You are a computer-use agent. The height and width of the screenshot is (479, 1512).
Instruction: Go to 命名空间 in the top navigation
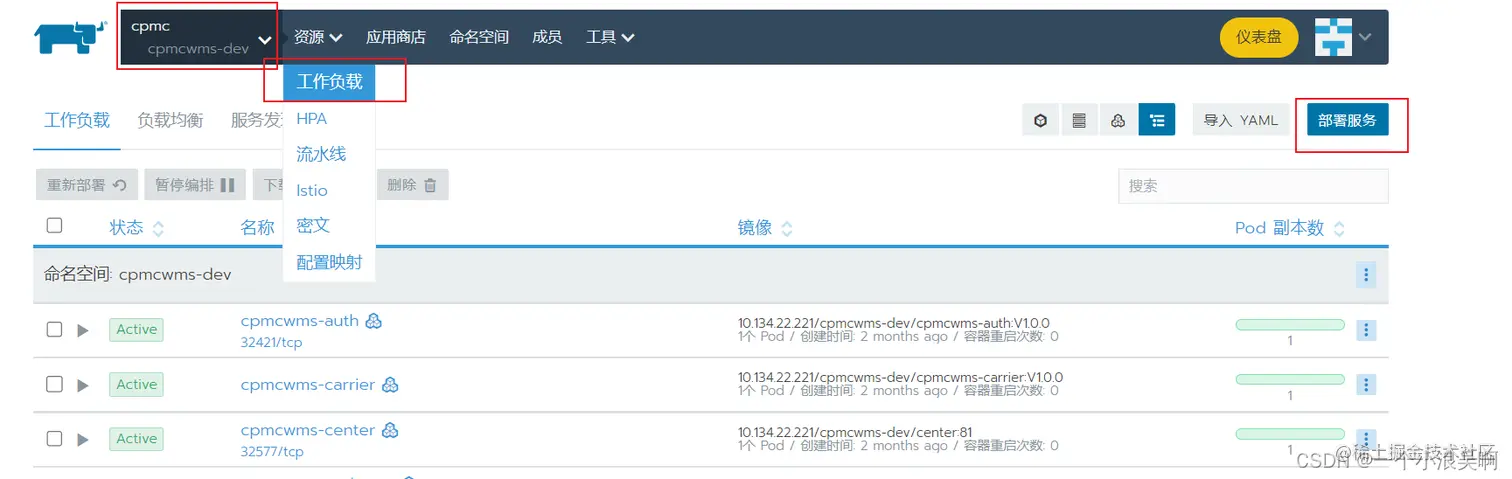[x=479, y=37]
